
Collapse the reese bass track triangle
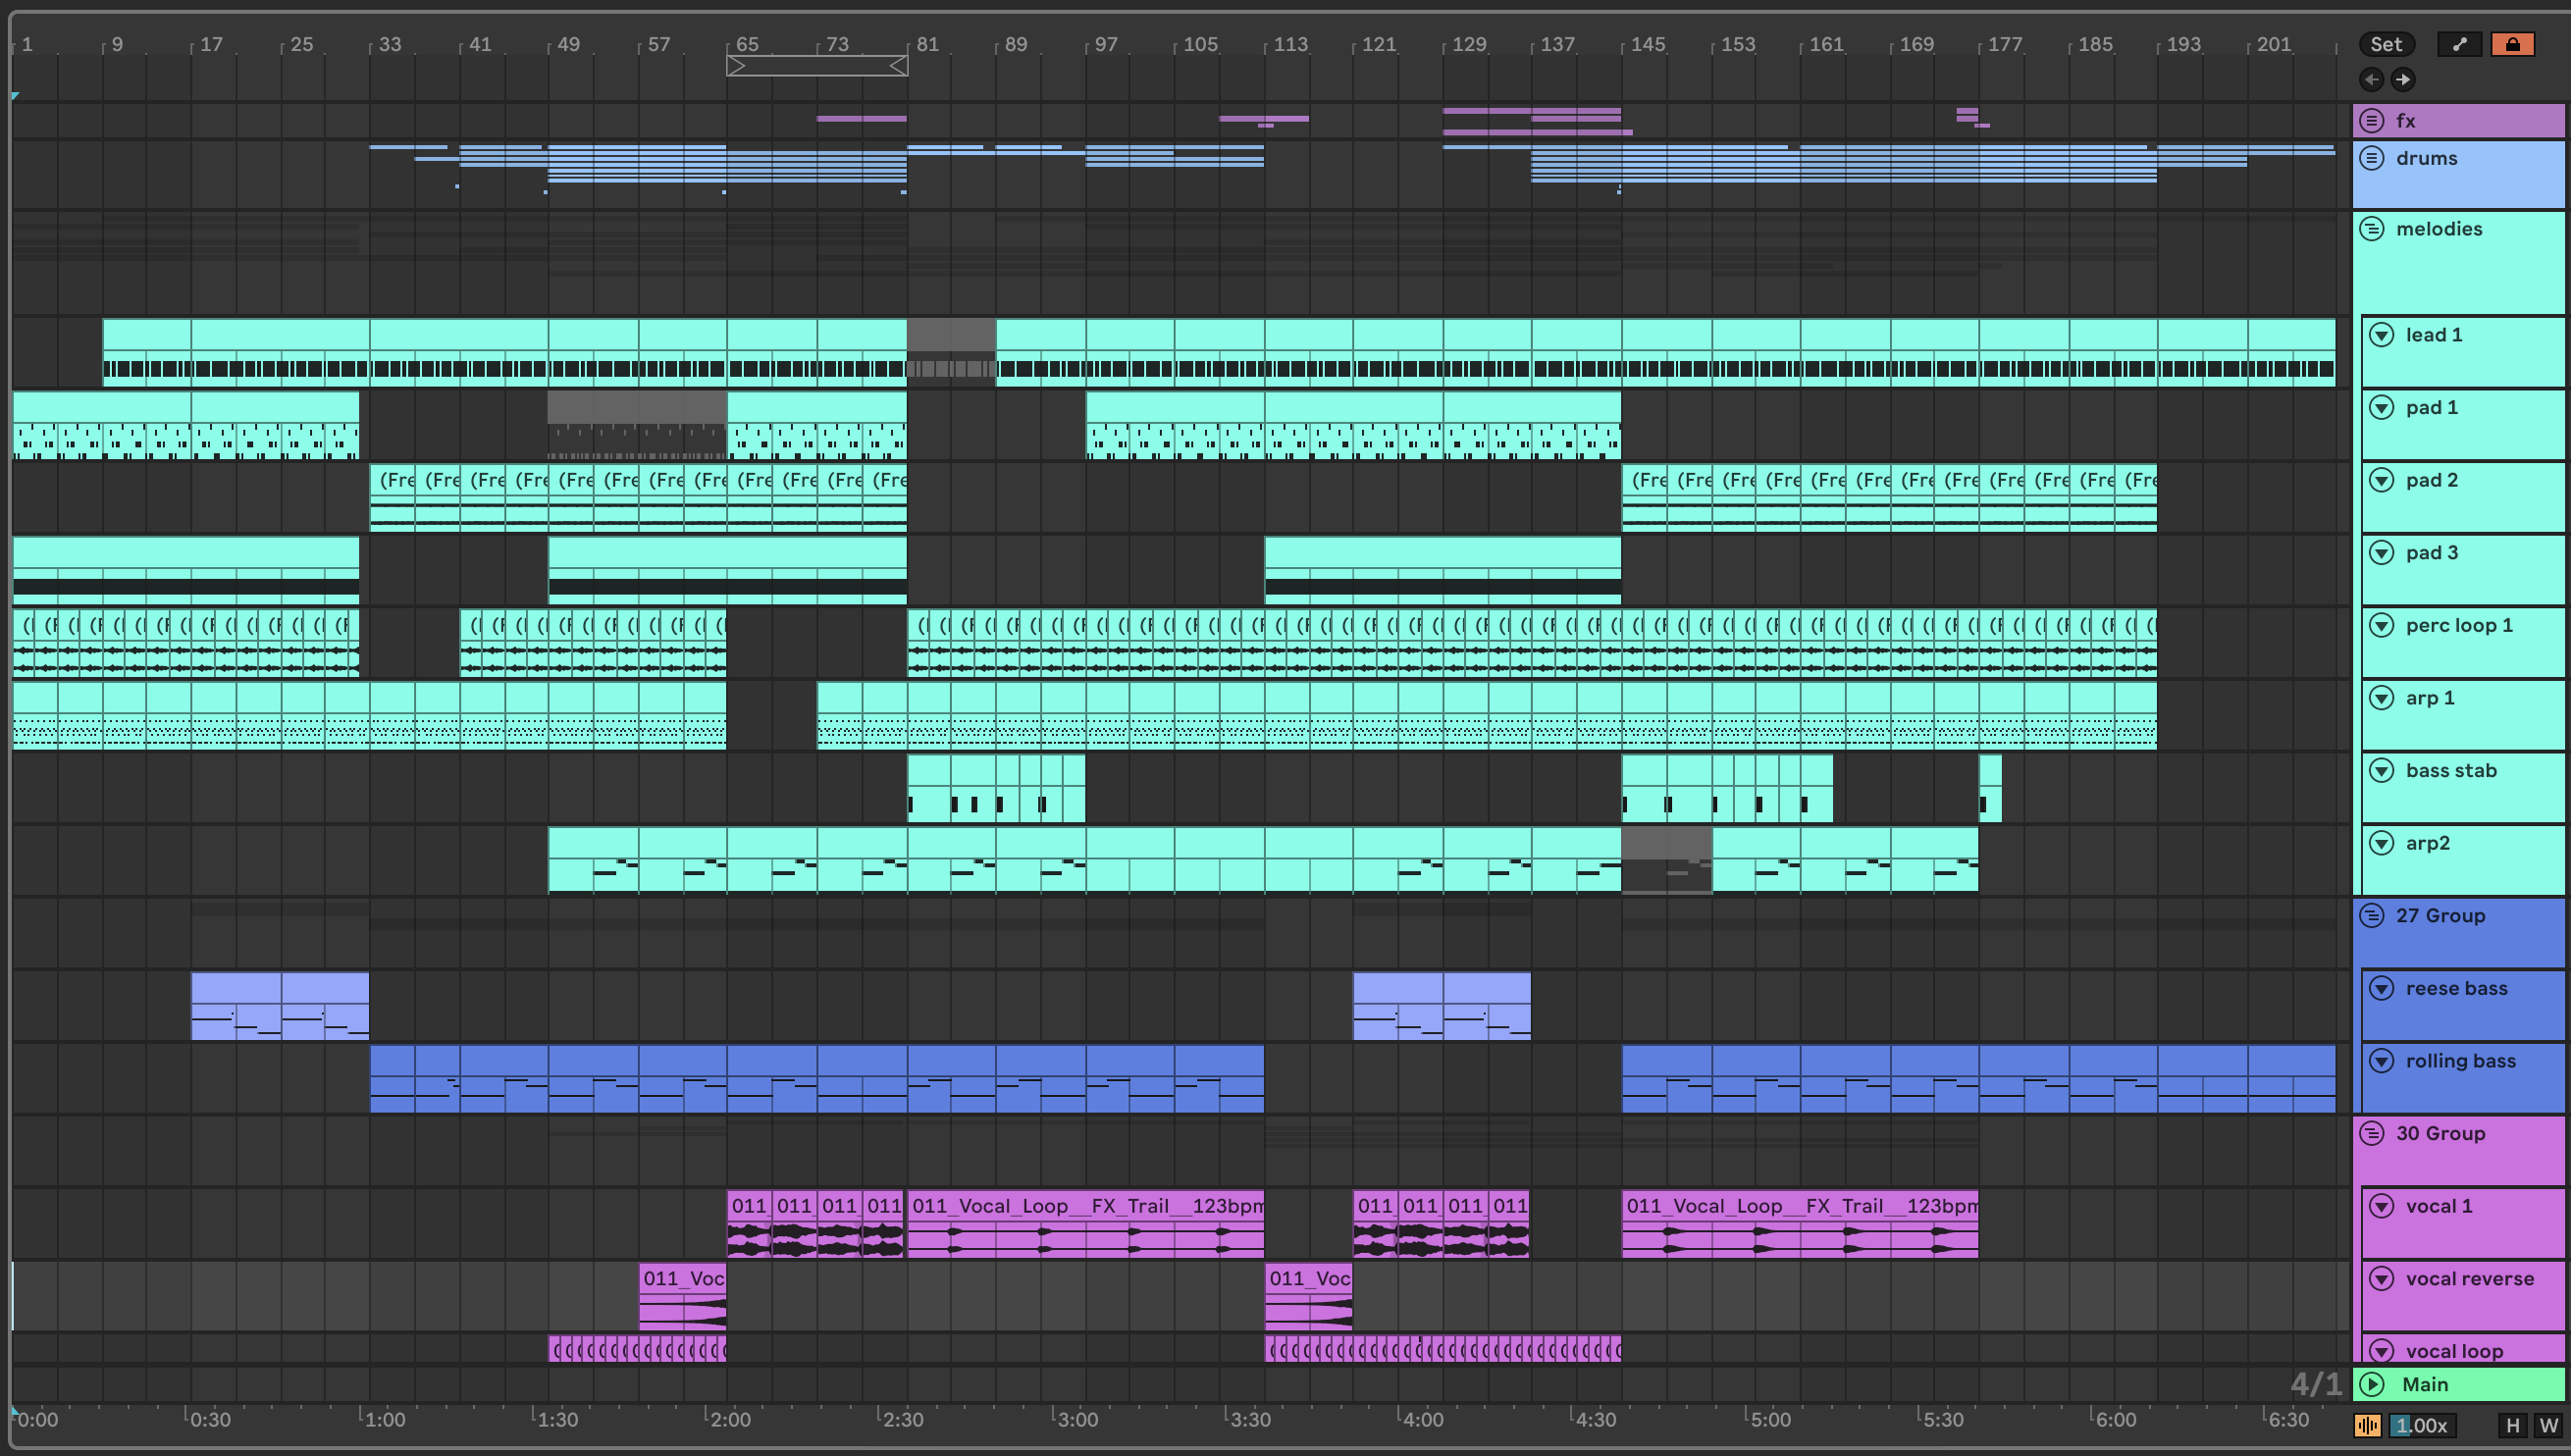2382,988
